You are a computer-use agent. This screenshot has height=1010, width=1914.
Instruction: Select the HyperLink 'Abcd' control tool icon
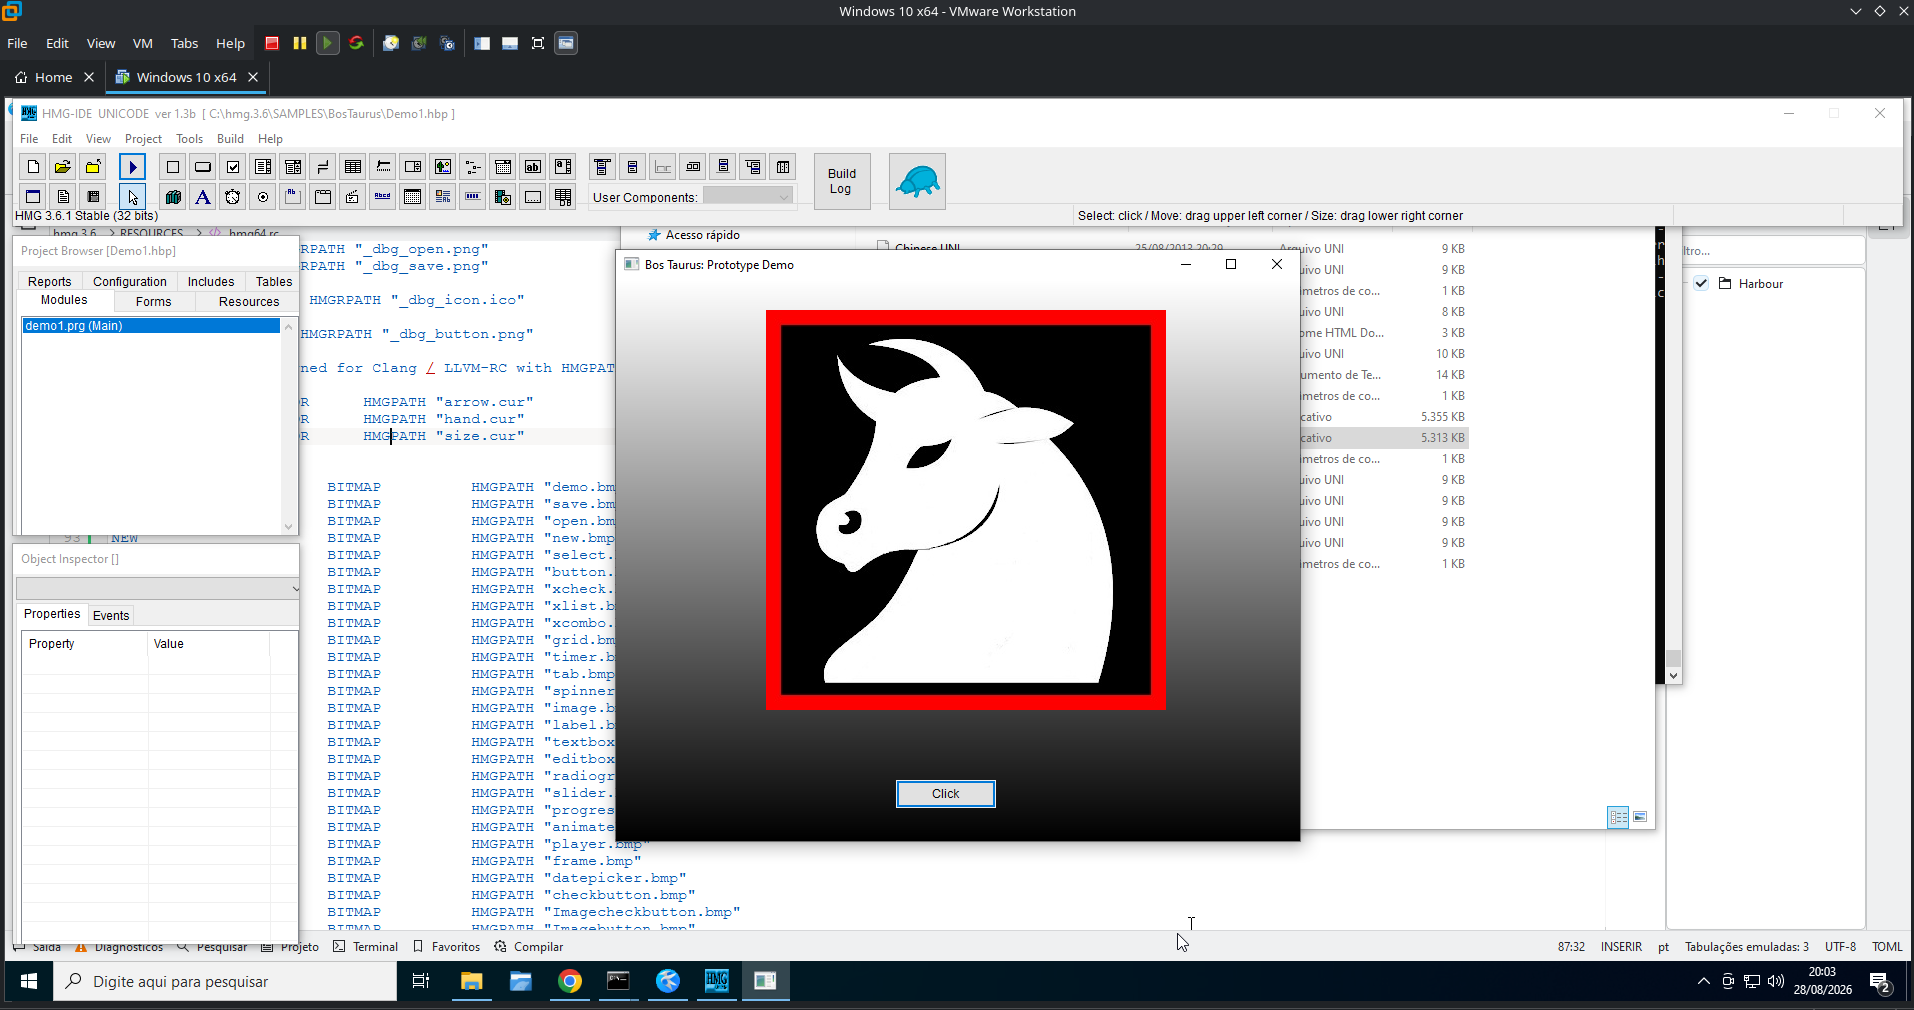point(383,197)
